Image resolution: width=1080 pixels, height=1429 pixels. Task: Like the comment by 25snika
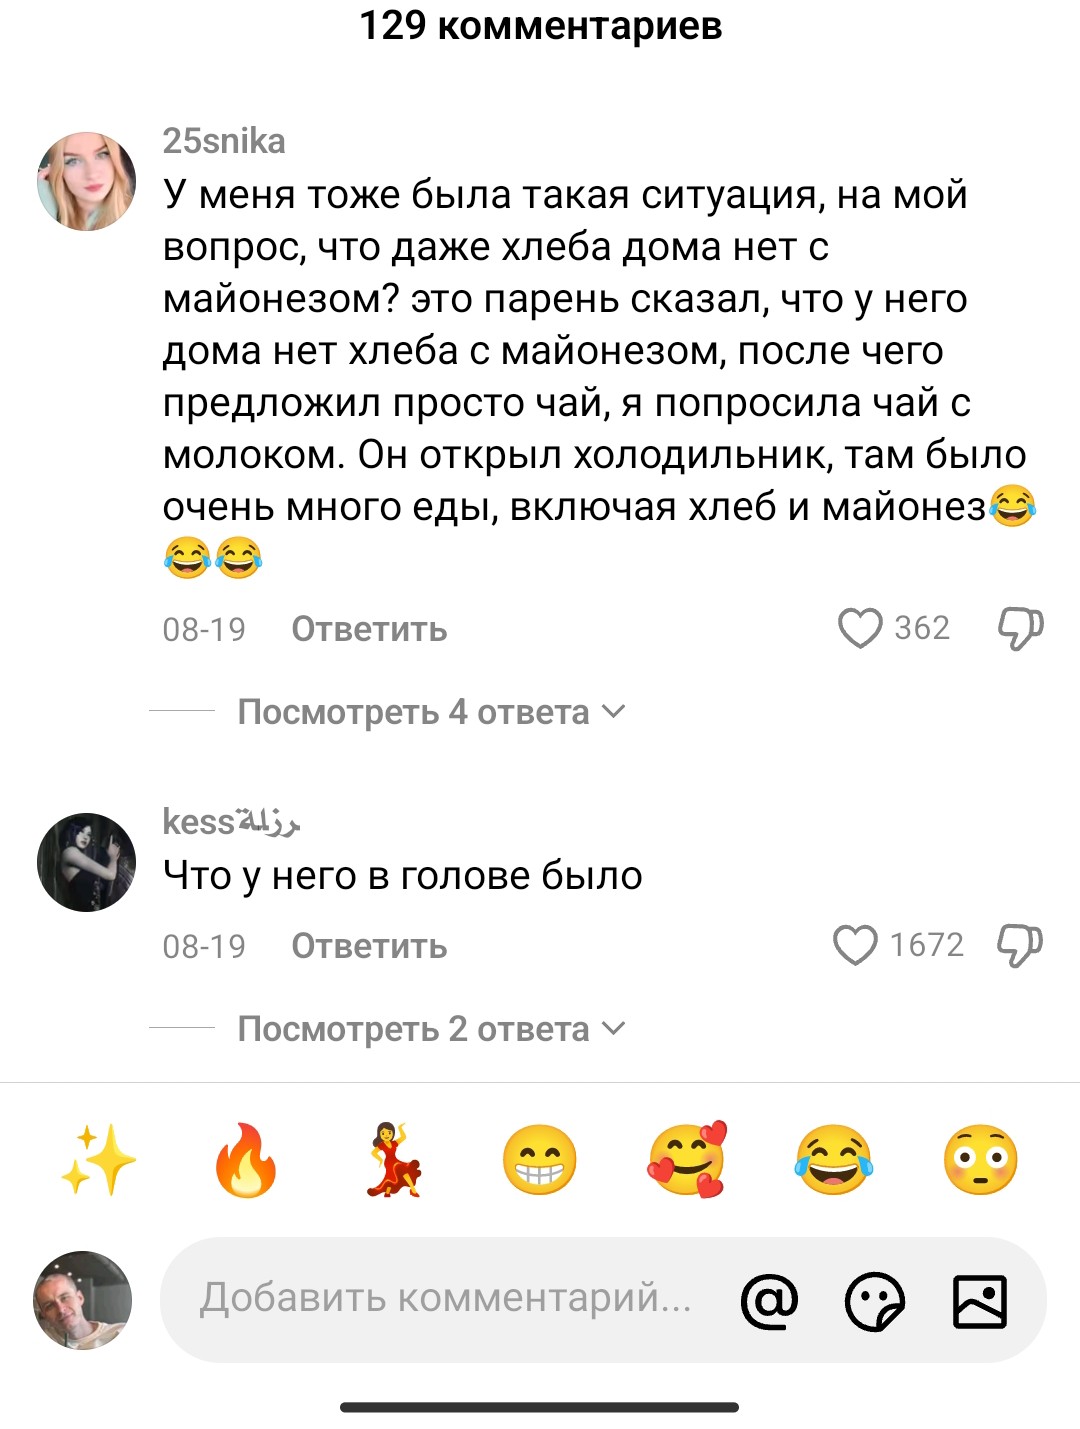[x=859, y=628]
